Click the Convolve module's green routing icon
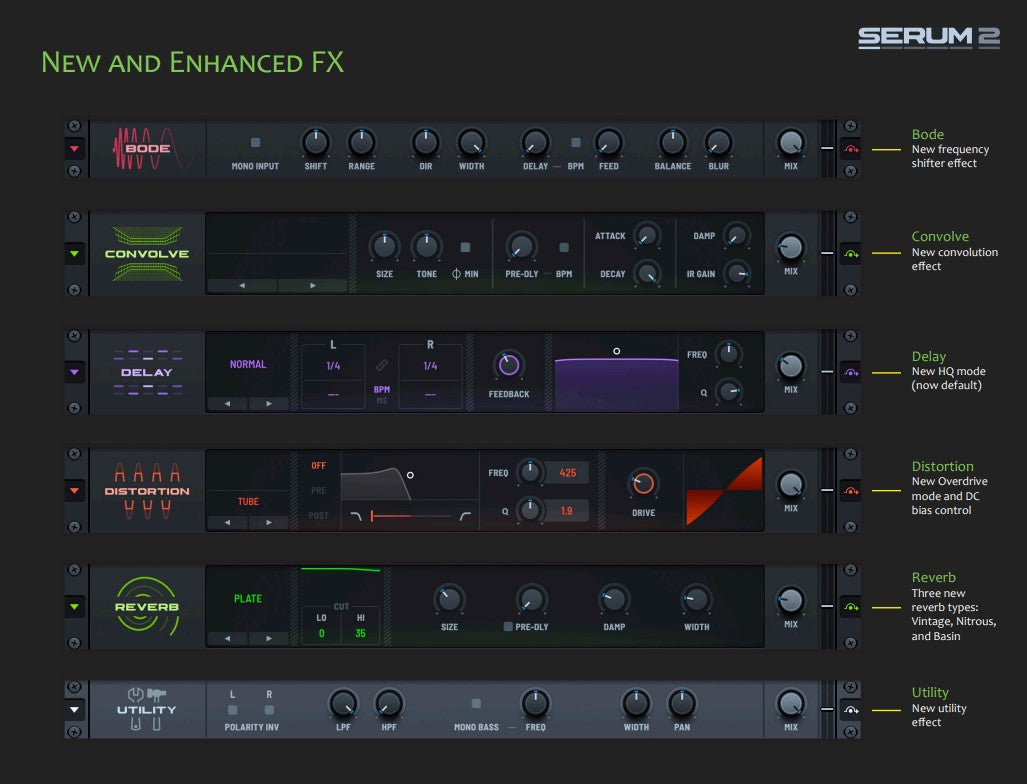 click(x=851, y=253)
